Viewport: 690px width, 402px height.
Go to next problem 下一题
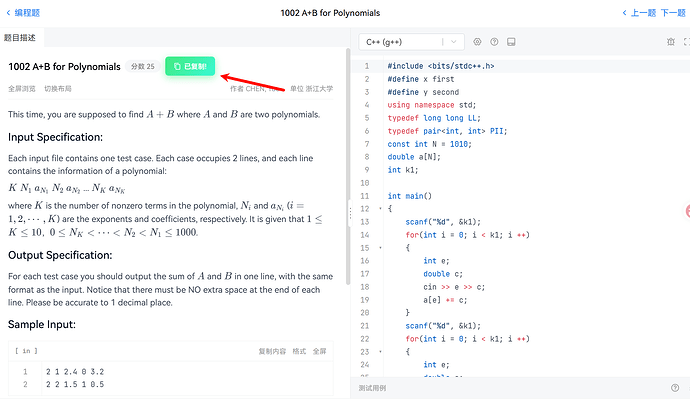coord(673,13)
